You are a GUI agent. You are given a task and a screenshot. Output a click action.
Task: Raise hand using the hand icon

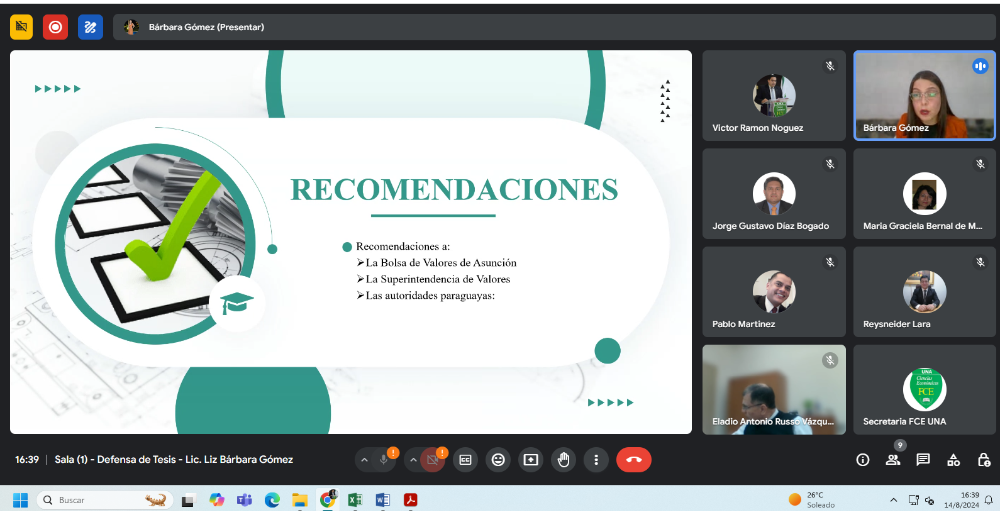[x=563, y=459]
